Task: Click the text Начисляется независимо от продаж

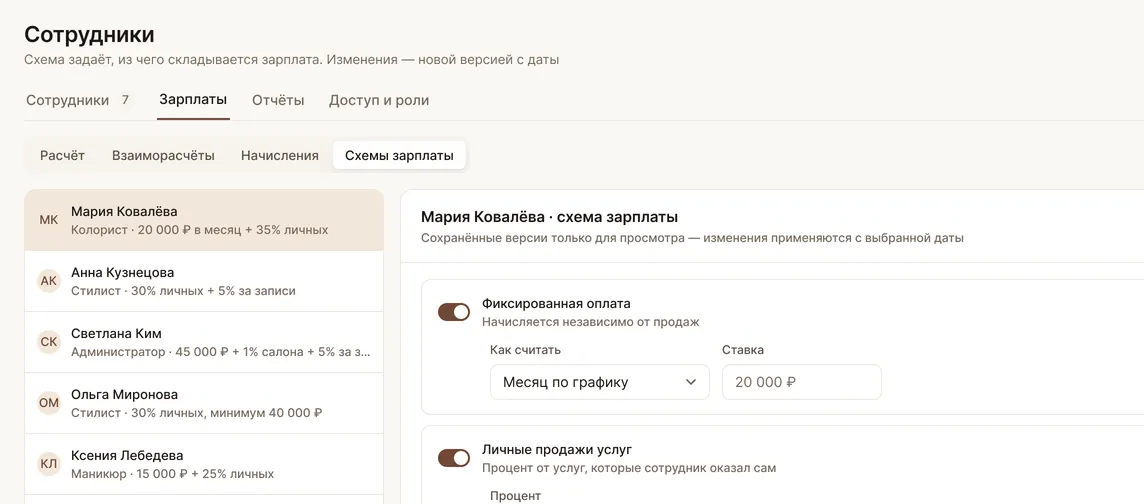Action: click(590, 322)
